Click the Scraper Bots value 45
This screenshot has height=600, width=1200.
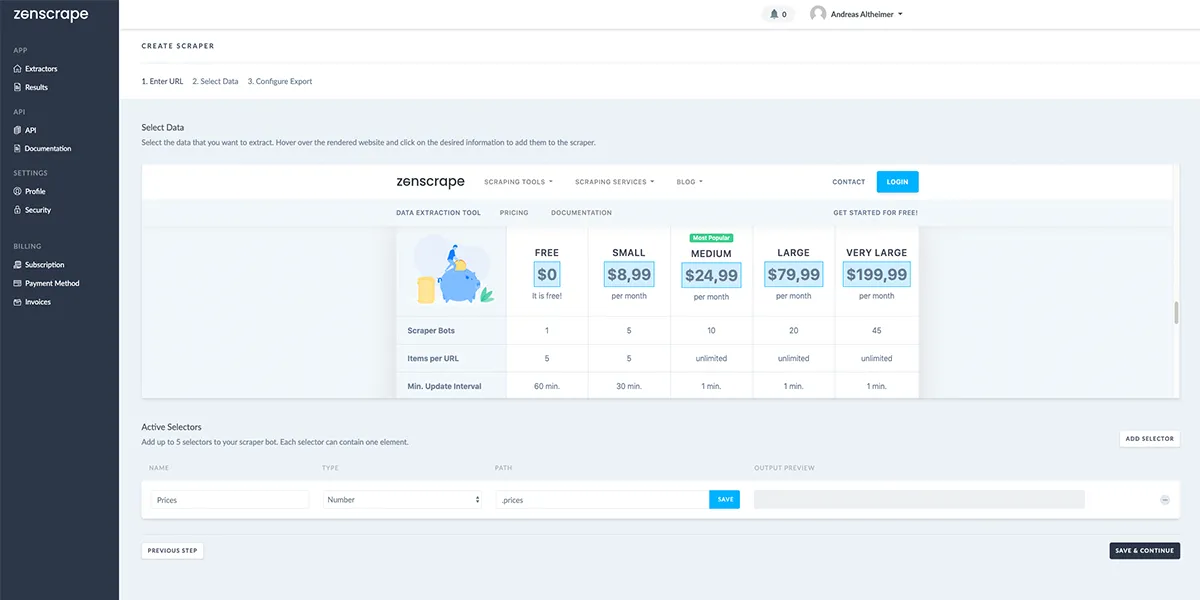click(x=876, y=330)
